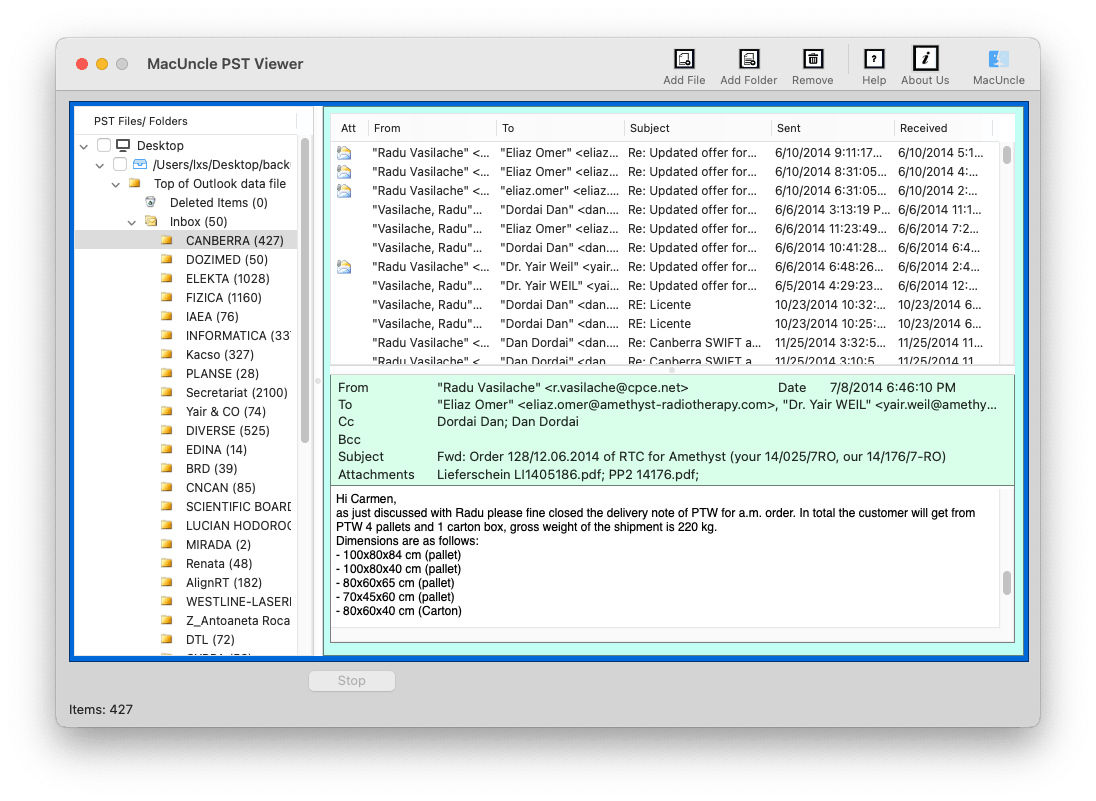
Task: Collapse Top of Outlook data file node
Action: click(116, 185)
